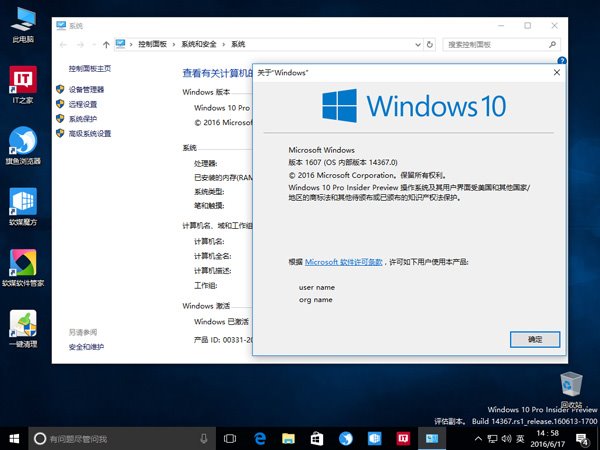Screen dimensions: 600x450
Task: Open the 系统保护 link
Action: pos(83,119)
